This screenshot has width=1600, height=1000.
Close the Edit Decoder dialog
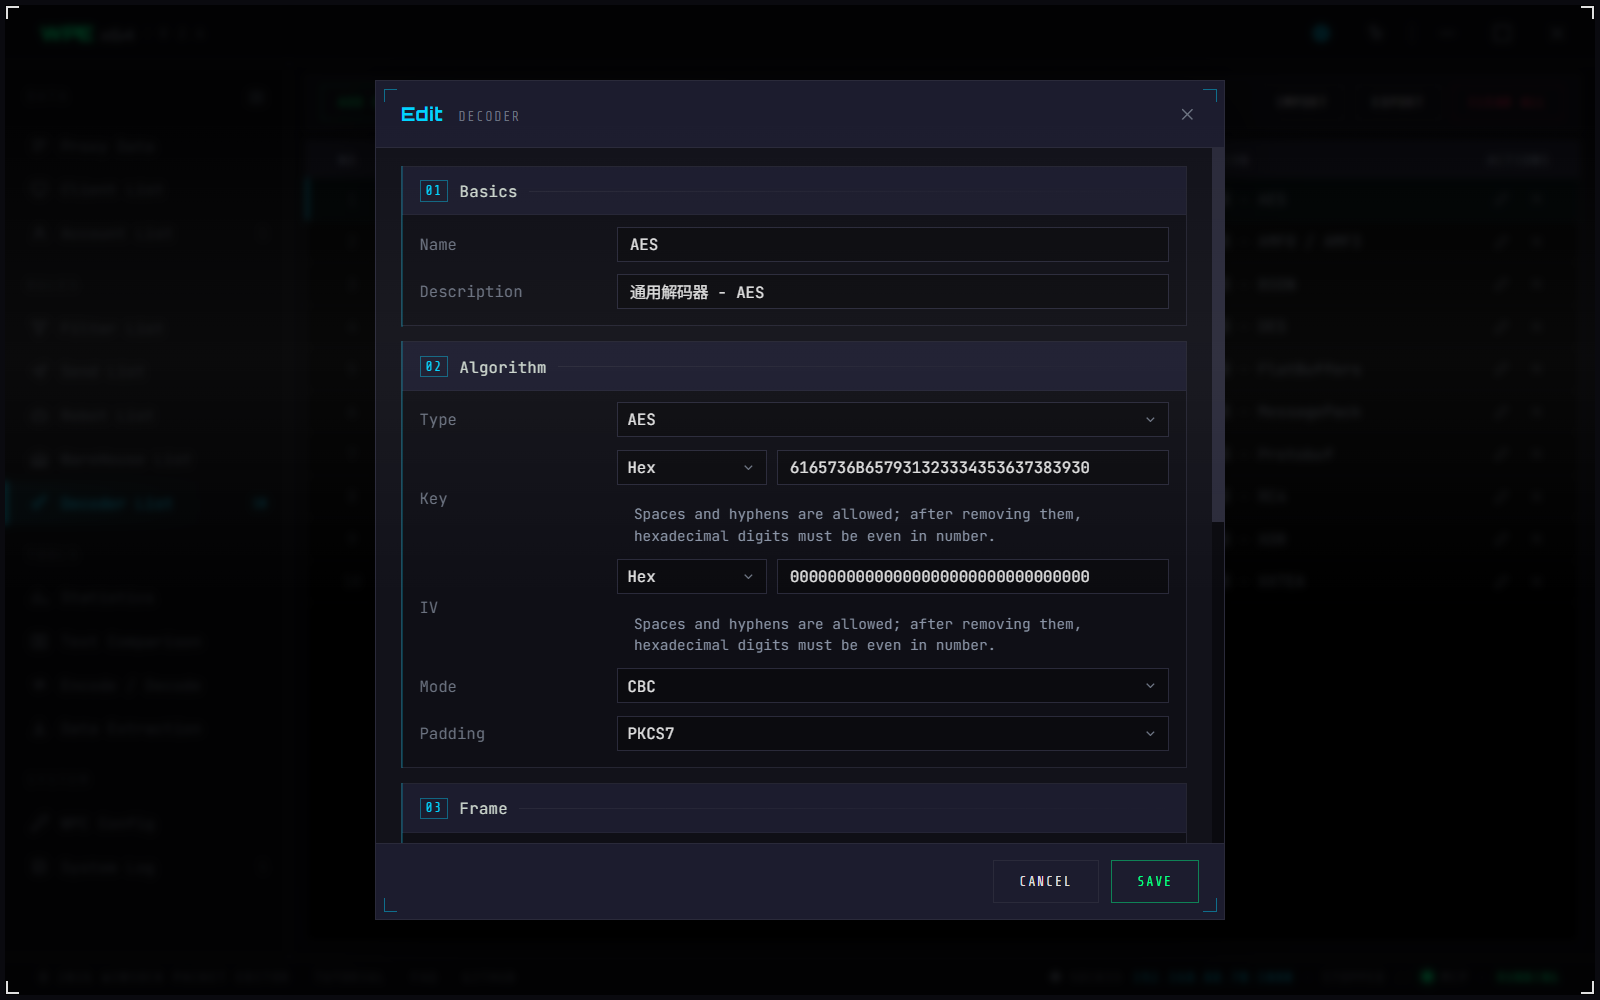1187,115
